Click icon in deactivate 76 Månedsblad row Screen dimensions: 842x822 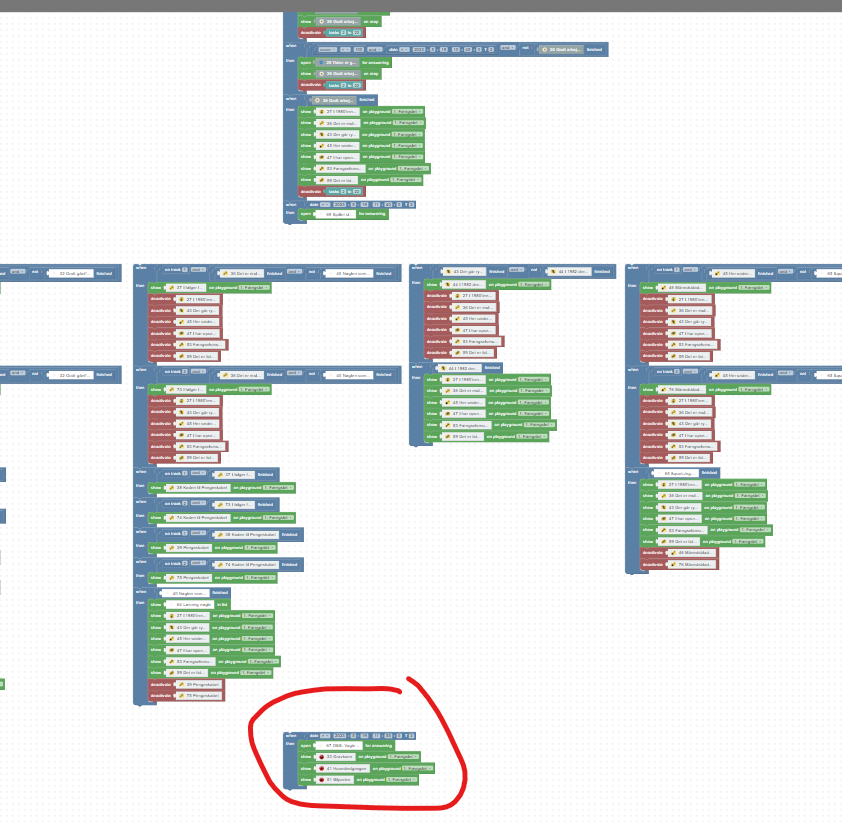point(673,564)
